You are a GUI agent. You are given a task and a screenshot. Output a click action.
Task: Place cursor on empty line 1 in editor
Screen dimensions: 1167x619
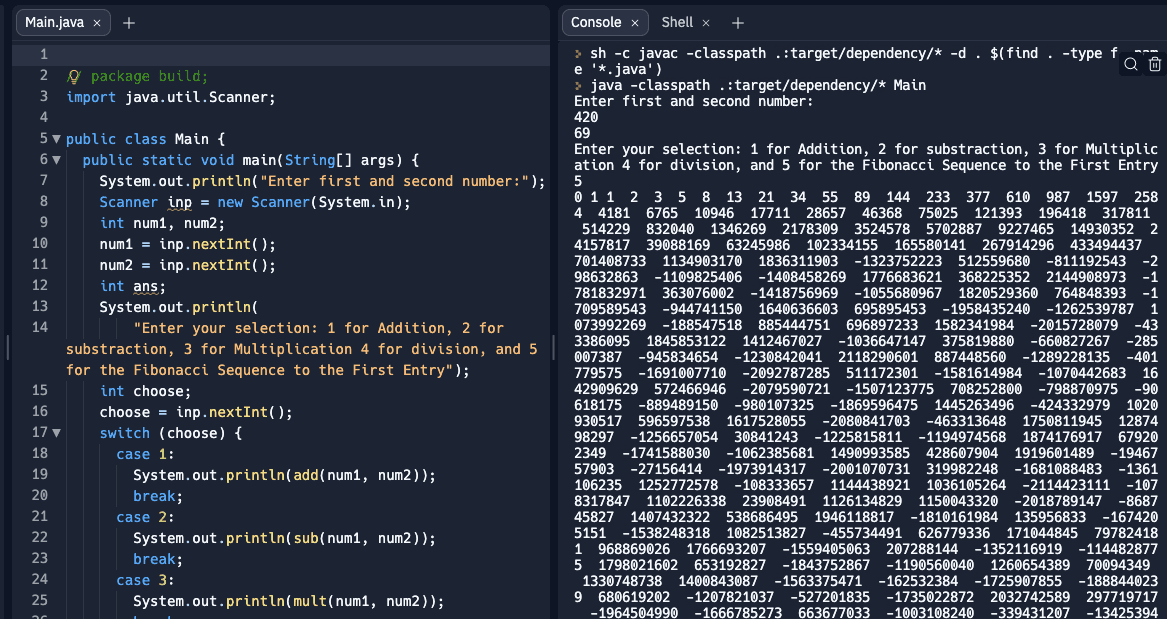coord(300,54)
